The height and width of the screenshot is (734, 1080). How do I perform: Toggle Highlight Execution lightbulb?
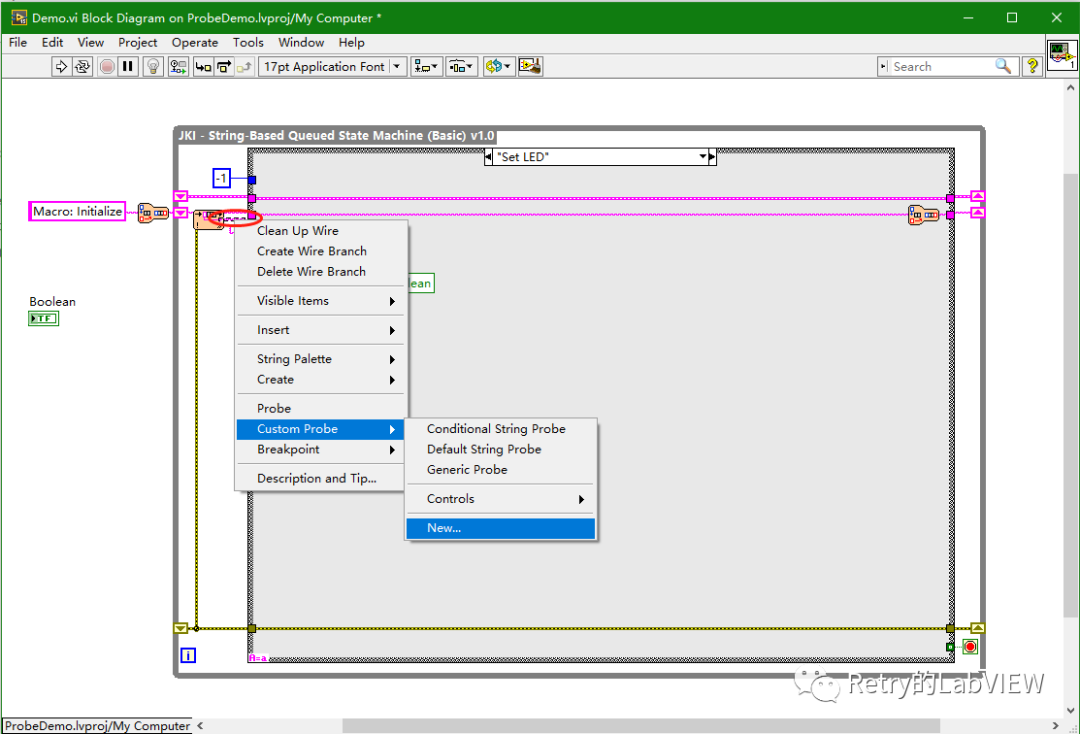click(x=153, y=66)
